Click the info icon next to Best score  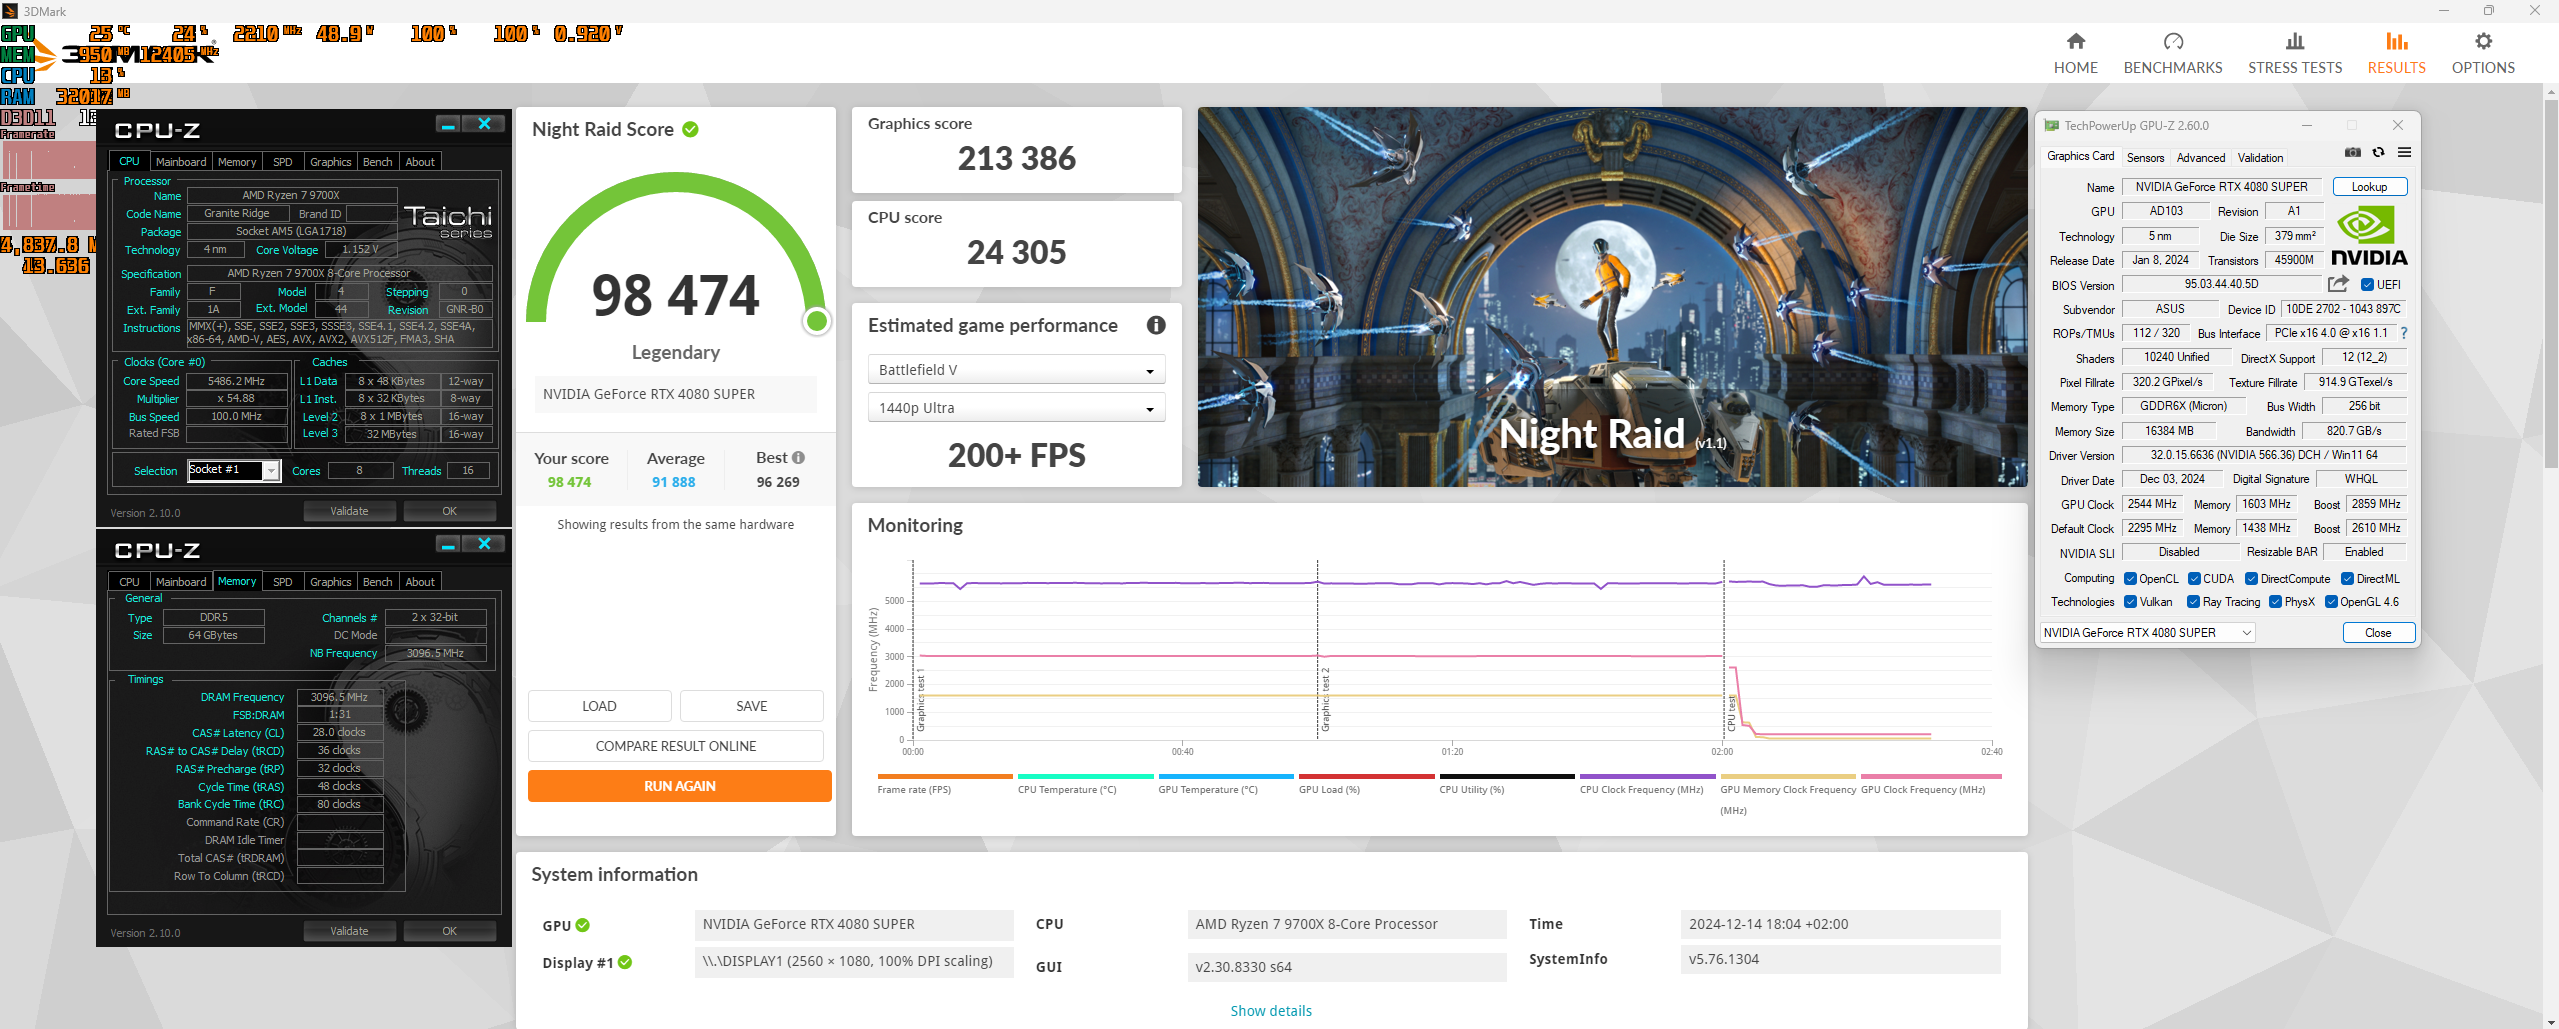798,458
